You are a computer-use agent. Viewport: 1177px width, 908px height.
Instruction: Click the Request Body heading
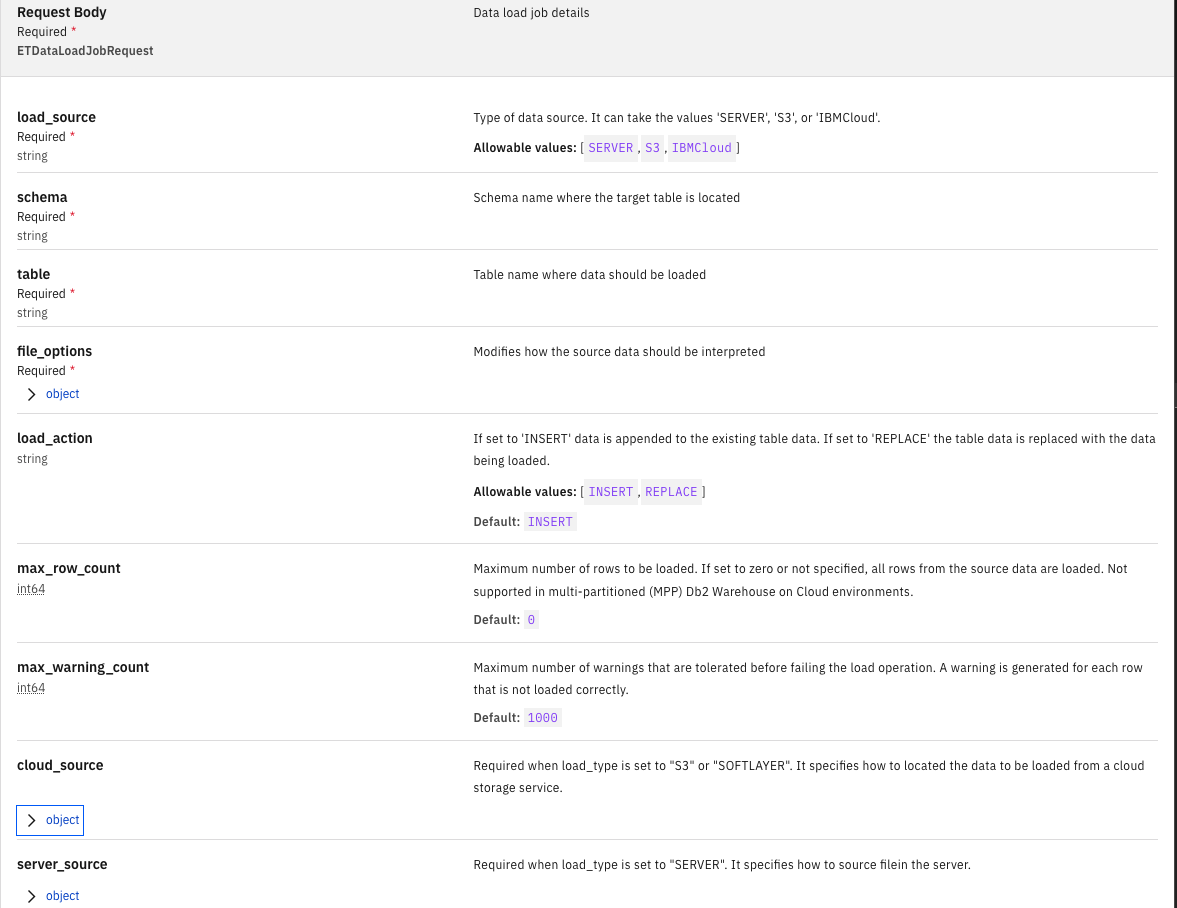(62, 13)
